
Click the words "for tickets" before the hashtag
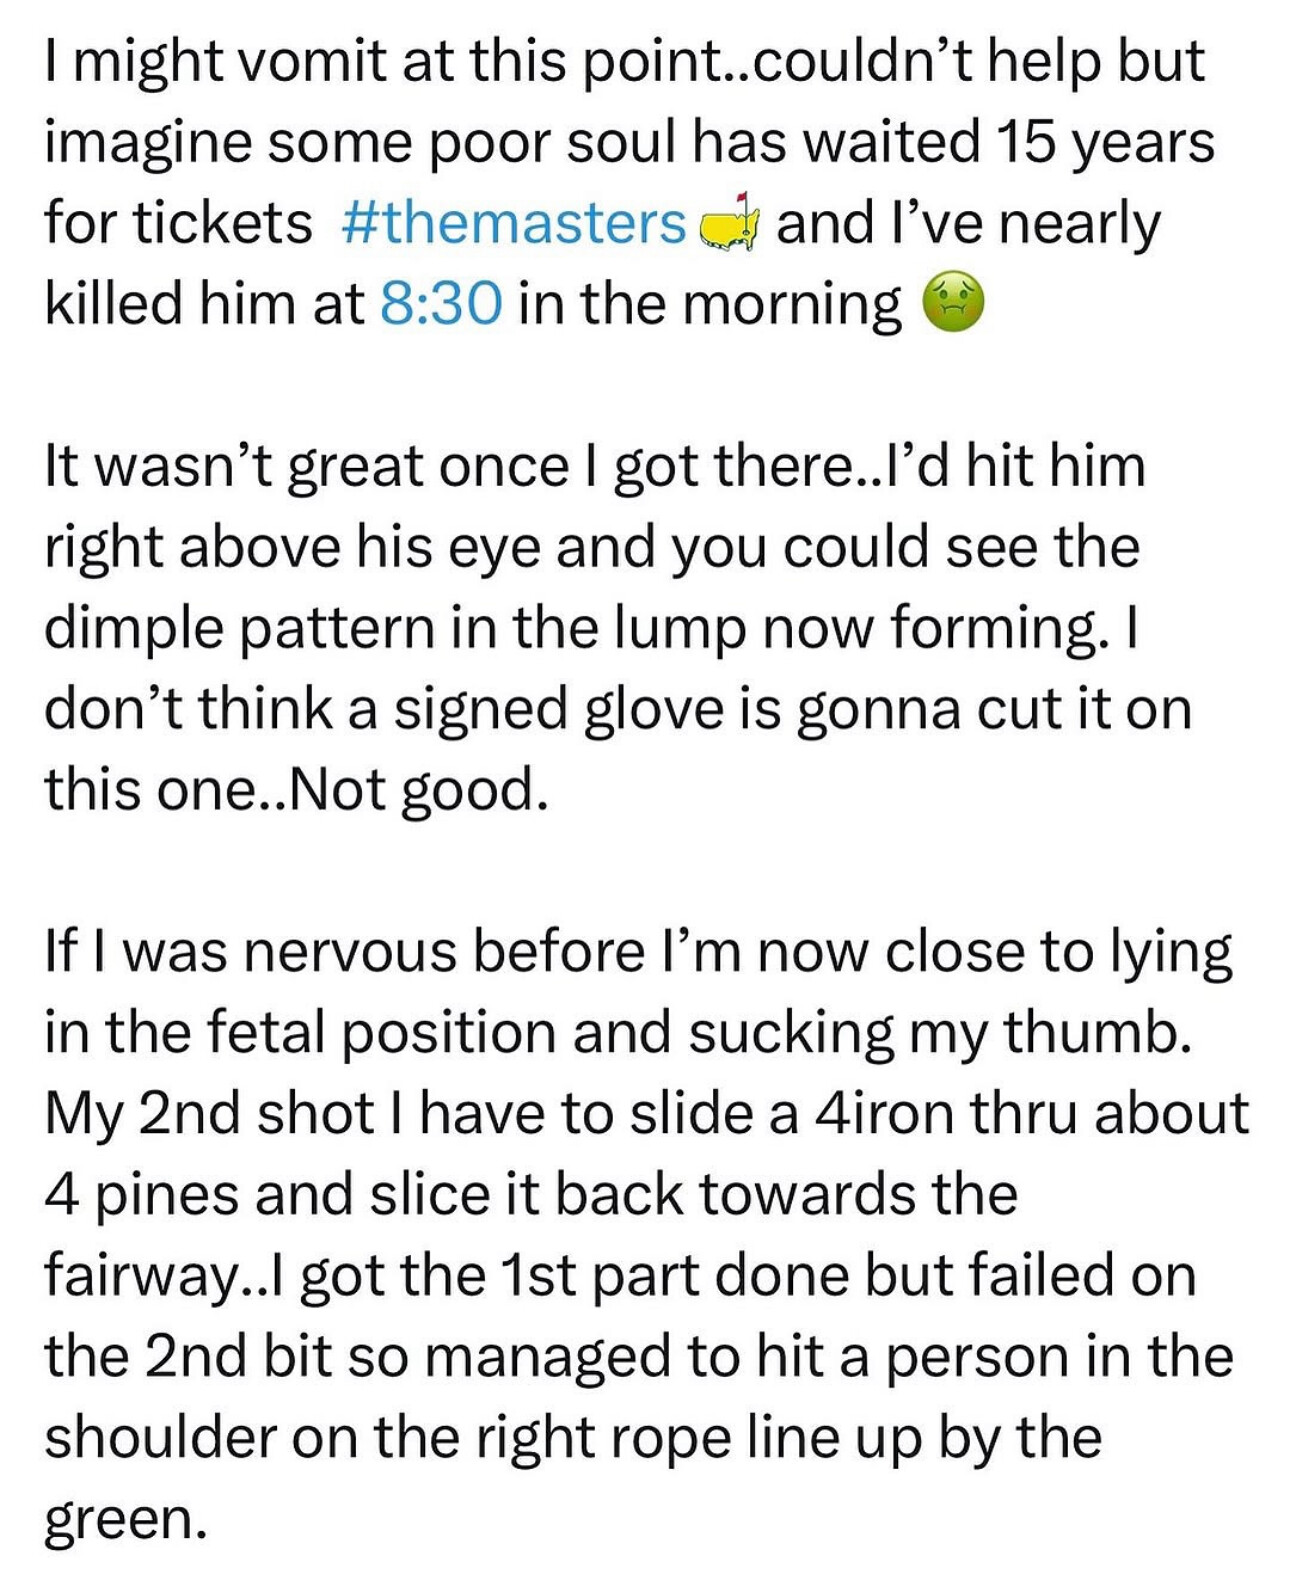point(178,222)
